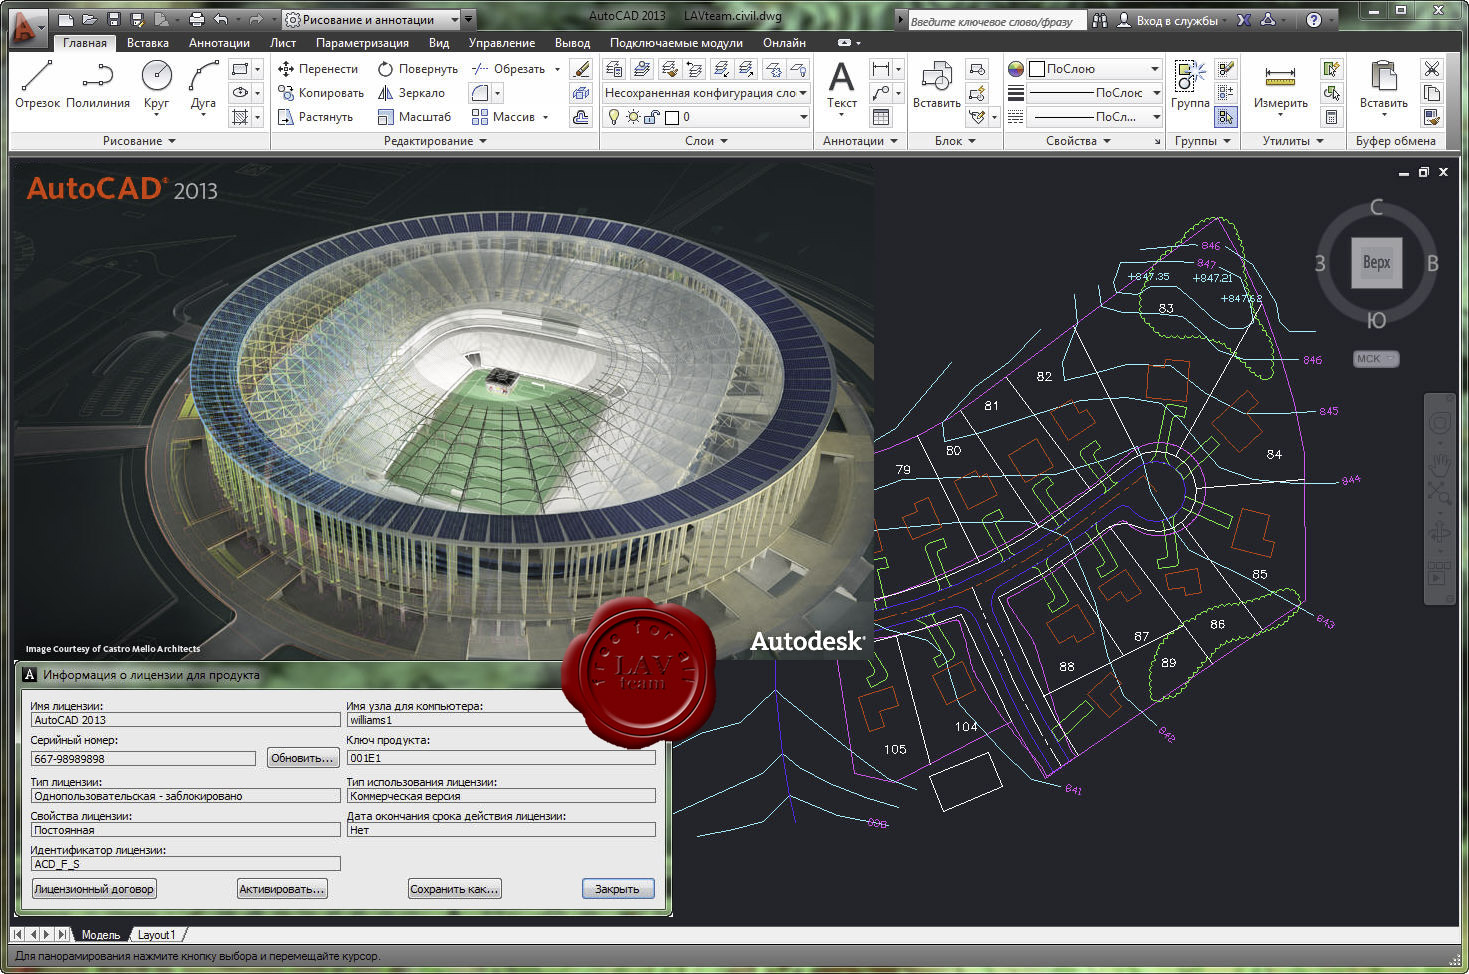1469x974 pixels.
Task: Click the Undo arrow in quick access toolbar
Action: pos(221,19)
